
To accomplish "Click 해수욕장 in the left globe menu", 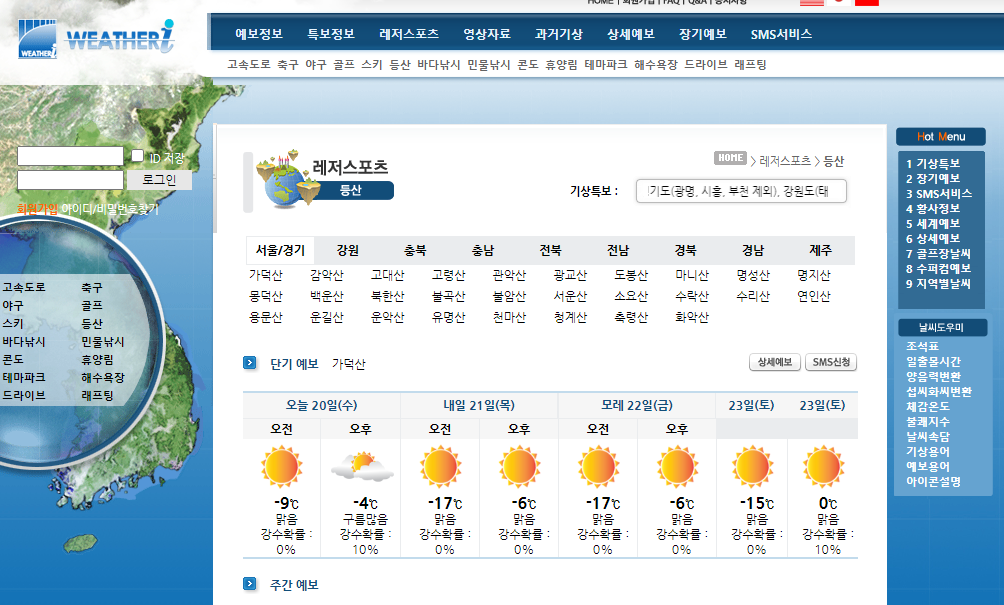I will pos(102,378).
